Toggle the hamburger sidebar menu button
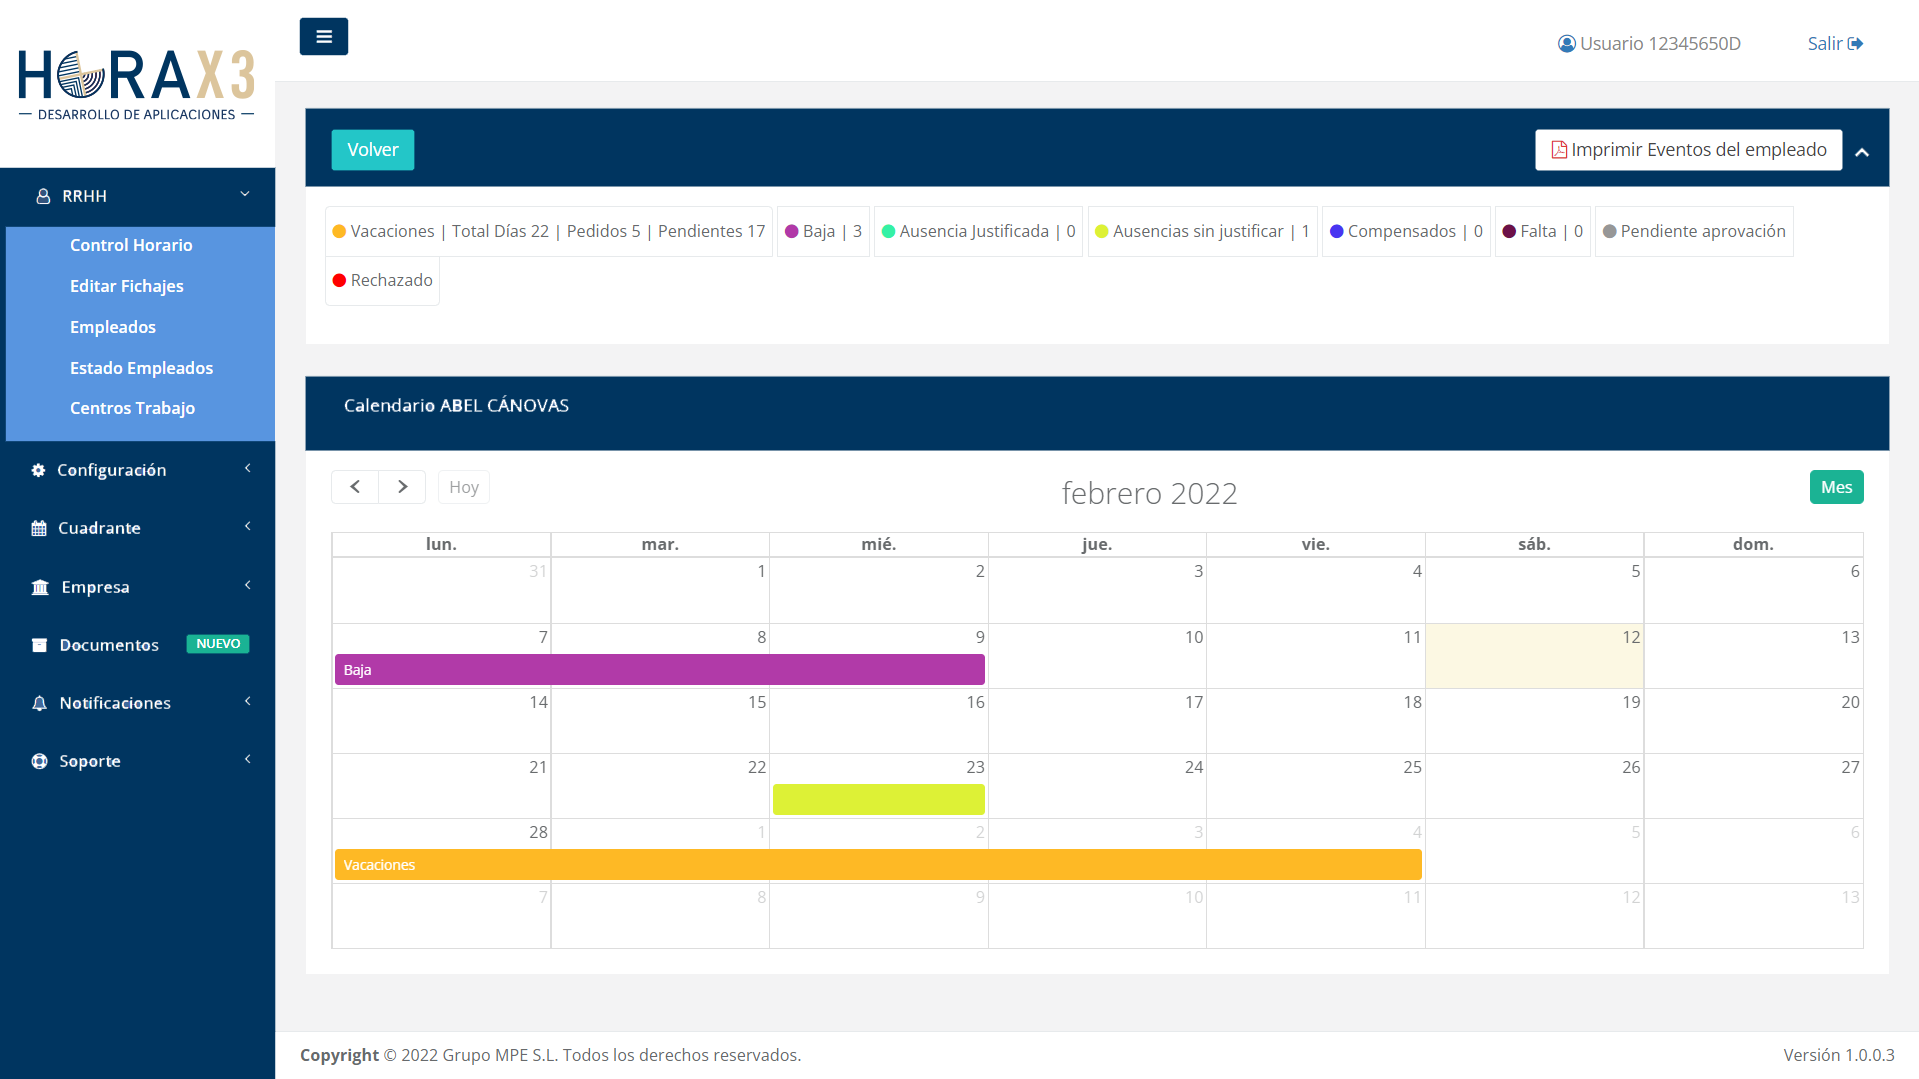This screenshot has height=1079, width=1919. point(323,37)
